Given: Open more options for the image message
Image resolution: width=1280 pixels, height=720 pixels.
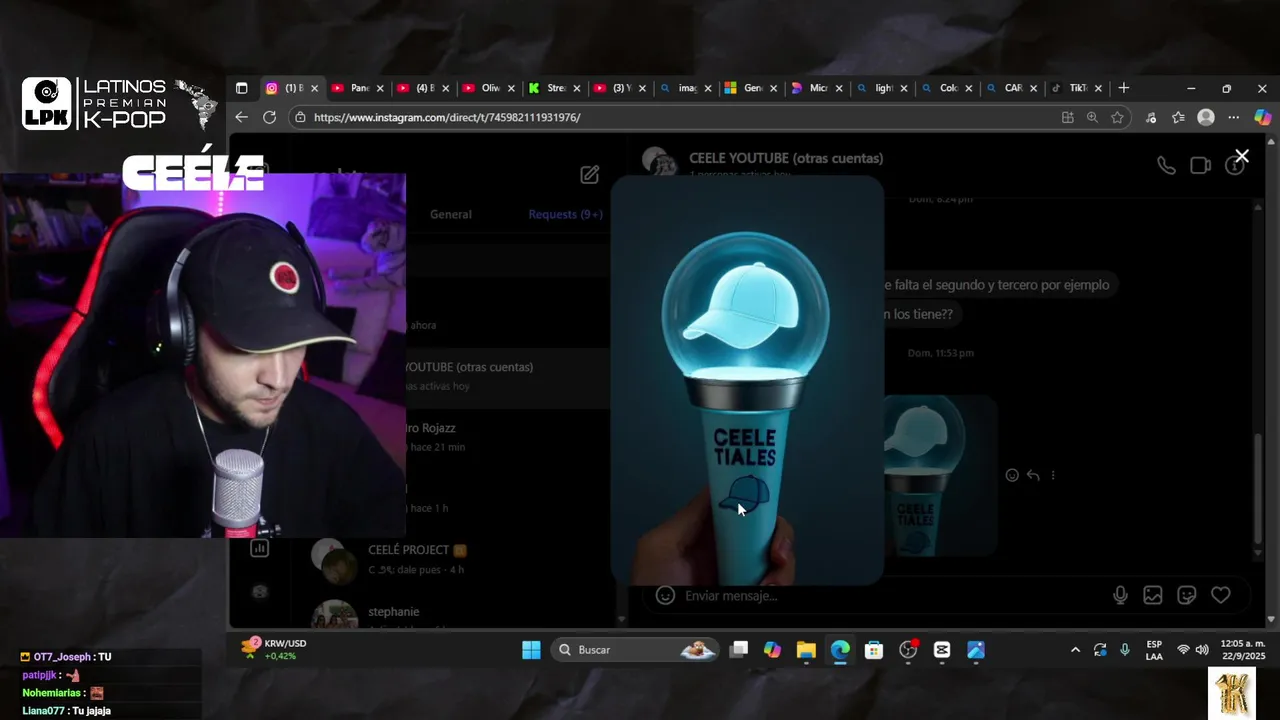Looking at the screenshot, I should click(1053, 475).
